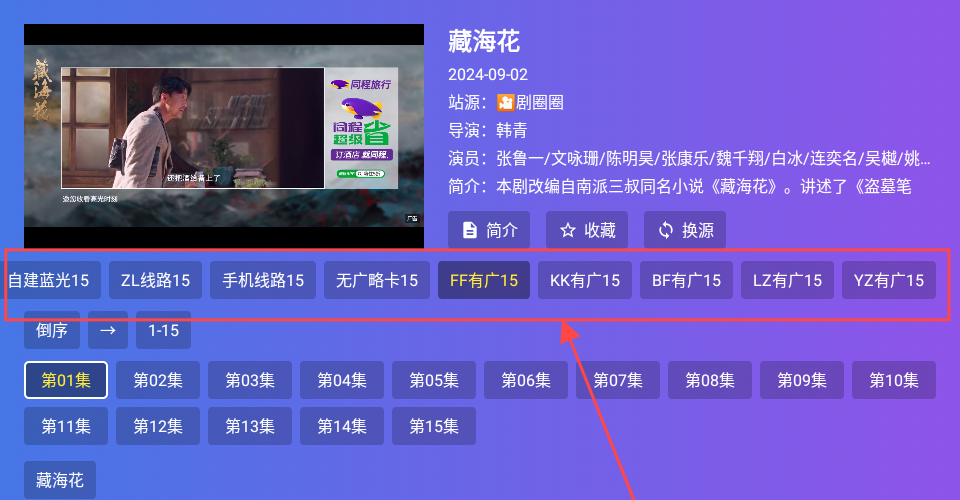Viewport: 960px width, 500px height.
Task: Click the right arrow button beside 倒序
Action: pyautogui.click(x=107, y=330)
